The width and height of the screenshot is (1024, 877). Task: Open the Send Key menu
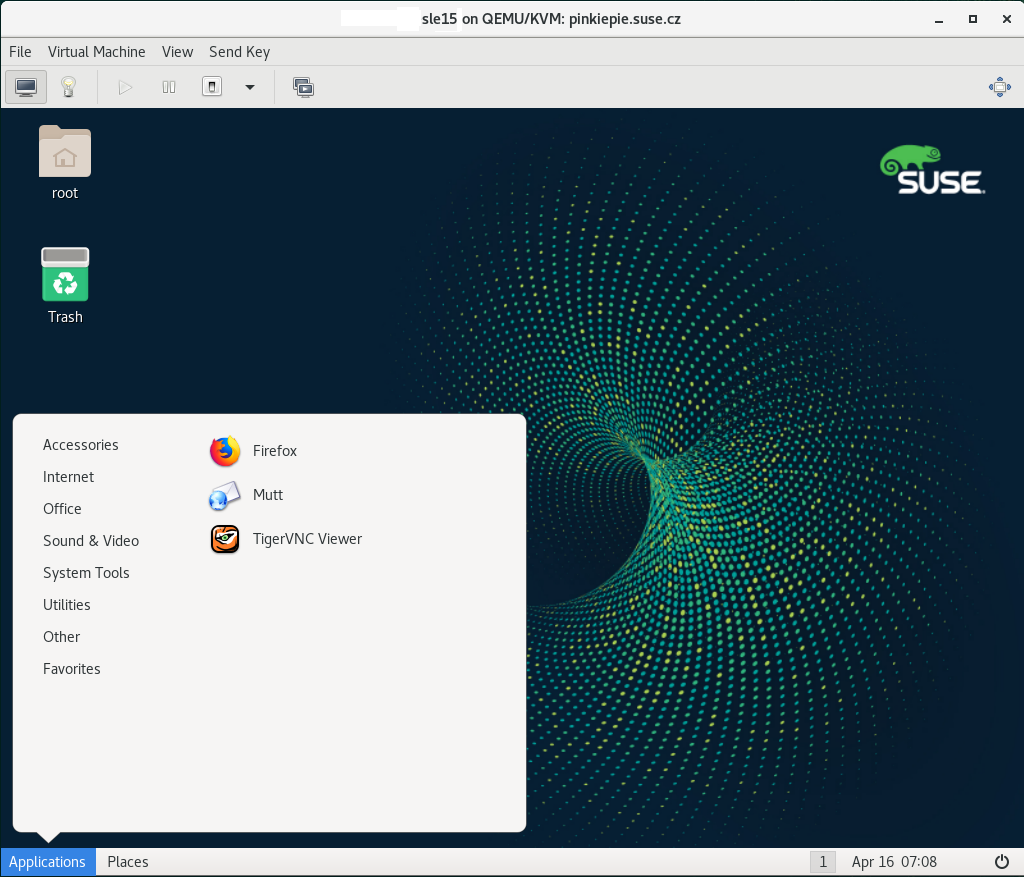(239, 52)
